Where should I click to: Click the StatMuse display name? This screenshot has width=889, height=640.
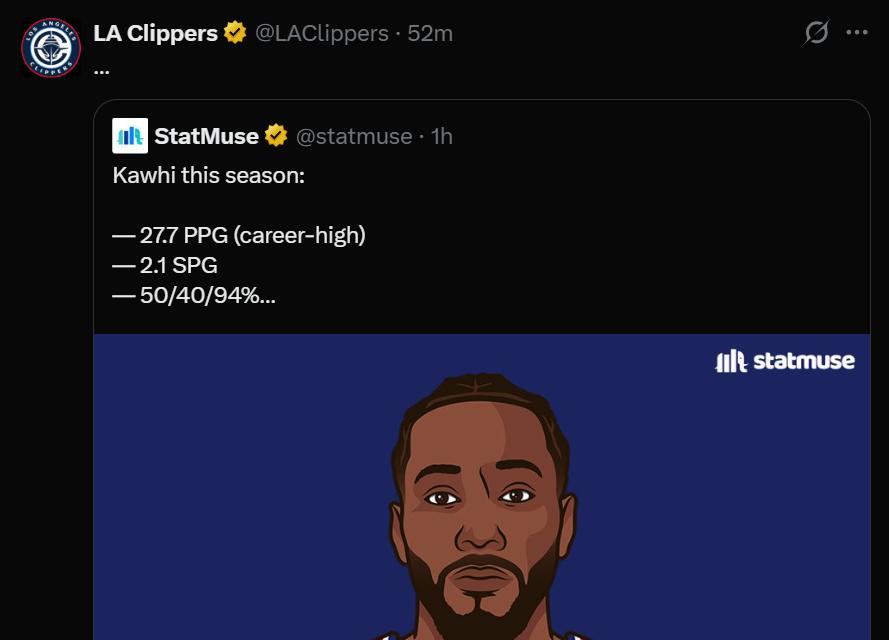206,136
